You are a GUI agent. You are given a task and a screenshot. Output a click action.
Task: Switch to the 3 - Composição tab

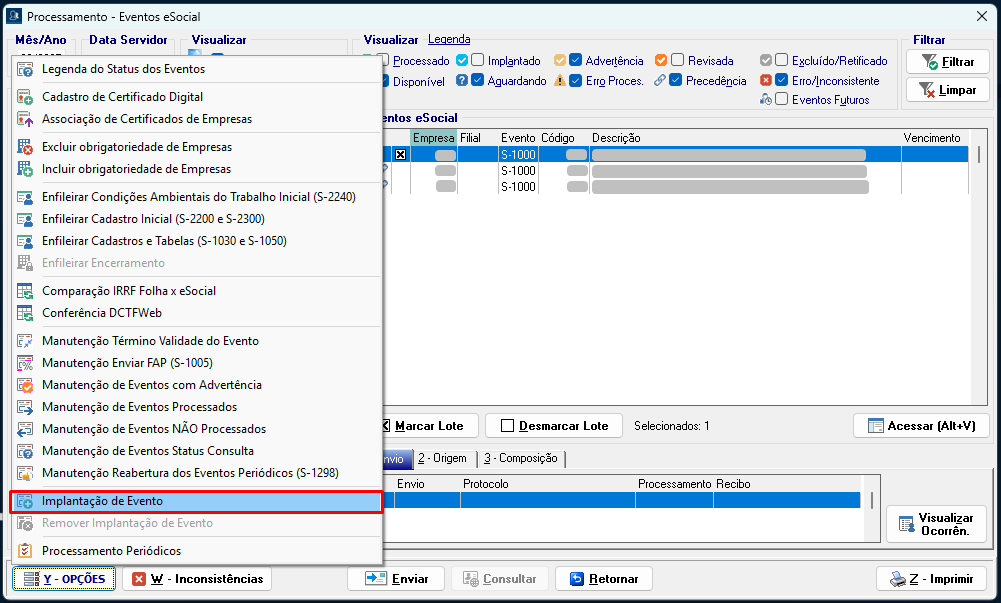[x=520, y=458]
